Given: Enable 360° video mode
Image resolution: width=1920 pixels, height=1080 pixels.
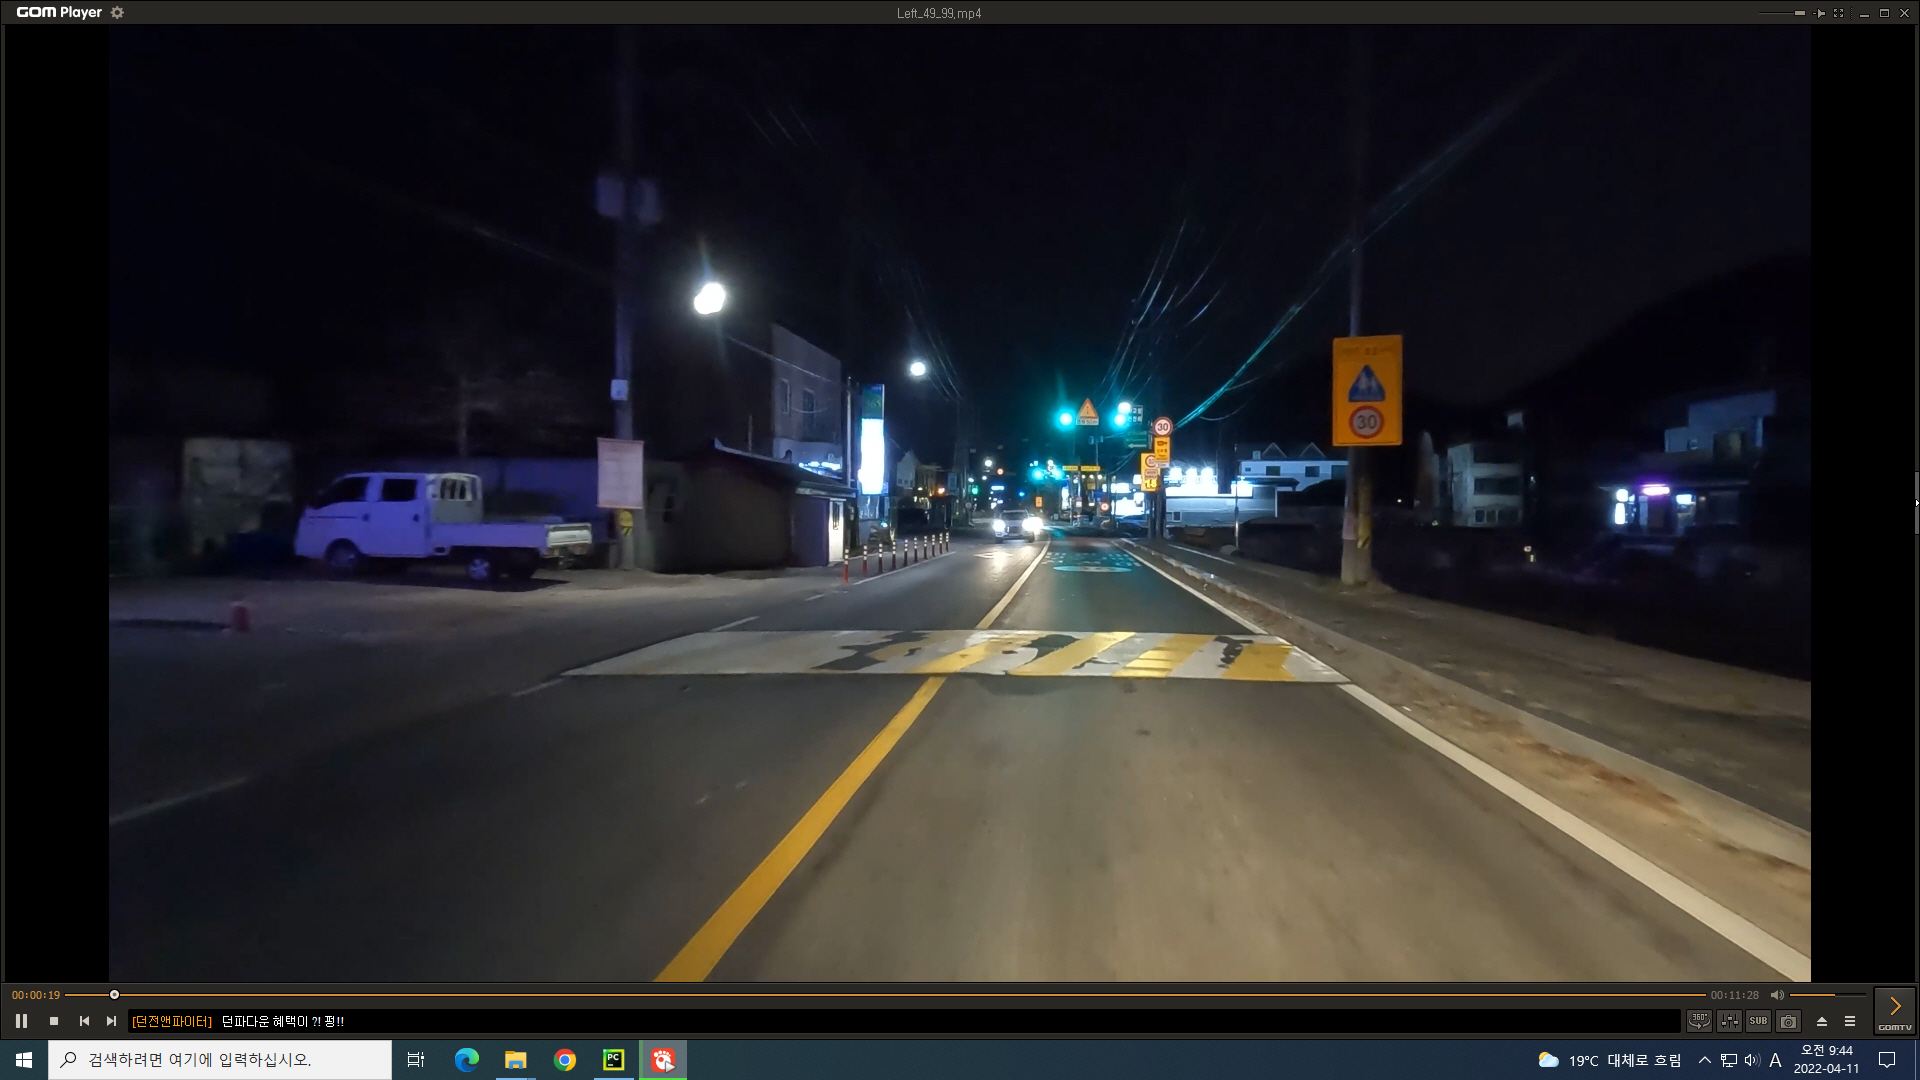Looking at the screenshot, I should [1699, 1021].
